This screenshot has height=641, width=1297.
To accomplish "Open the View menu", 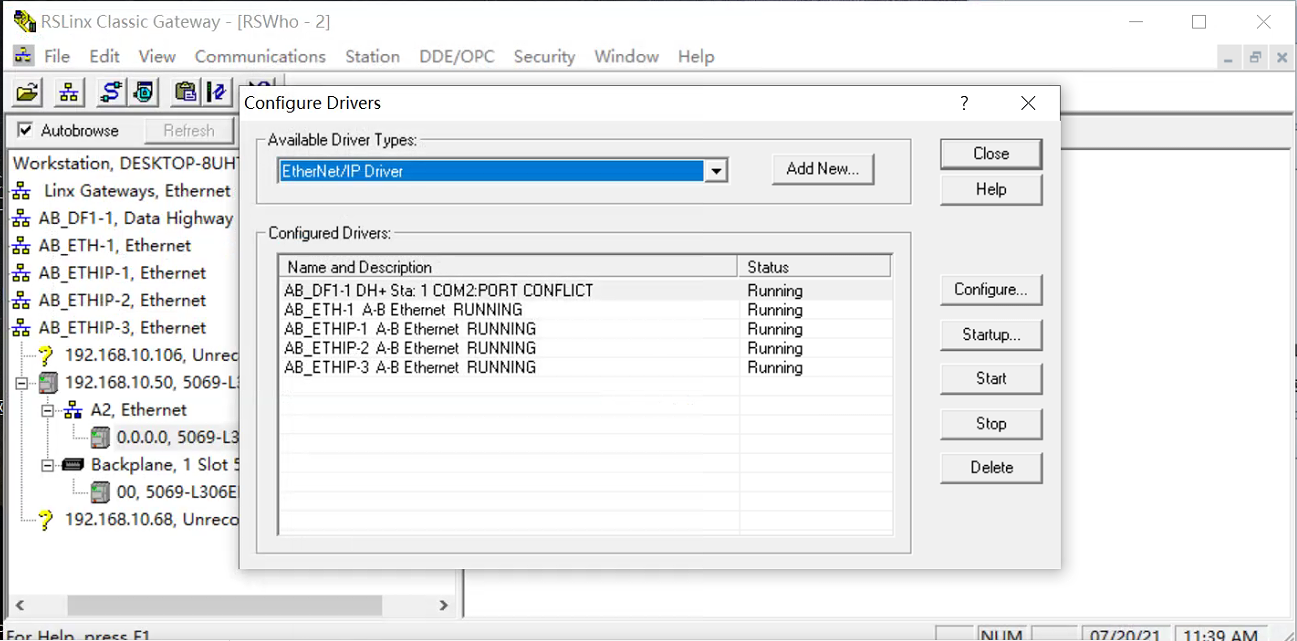I will point(157,56).
